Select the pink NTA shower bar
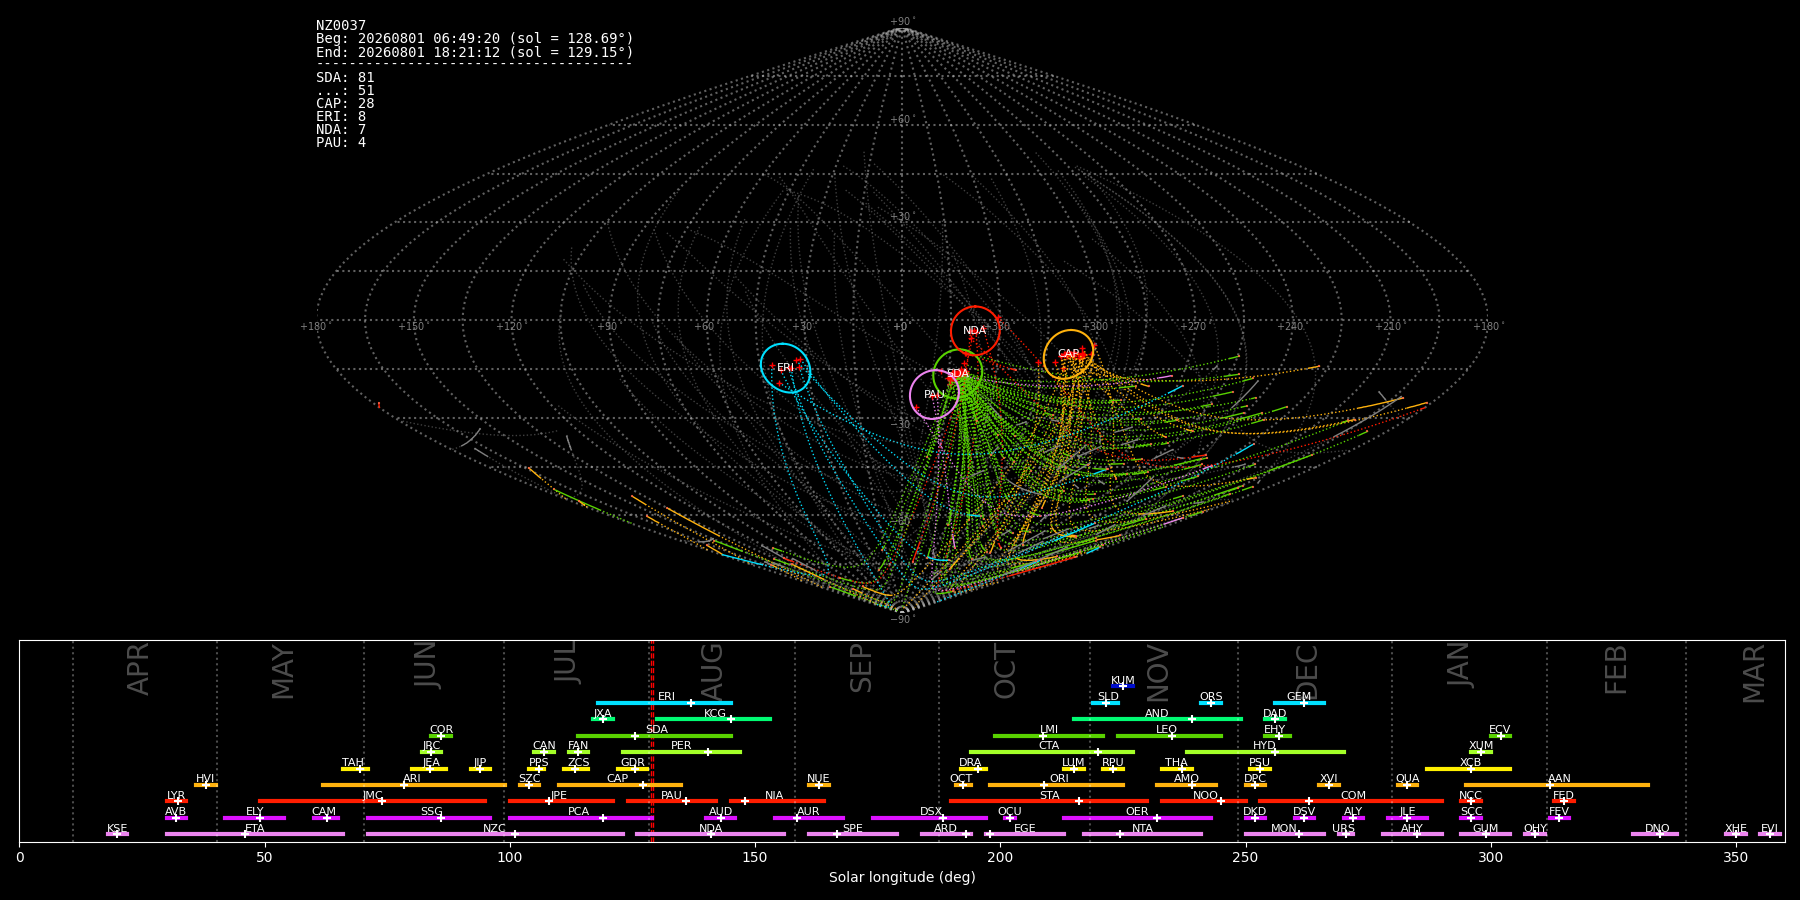The image size is (1800, 900). [1142, 834]
